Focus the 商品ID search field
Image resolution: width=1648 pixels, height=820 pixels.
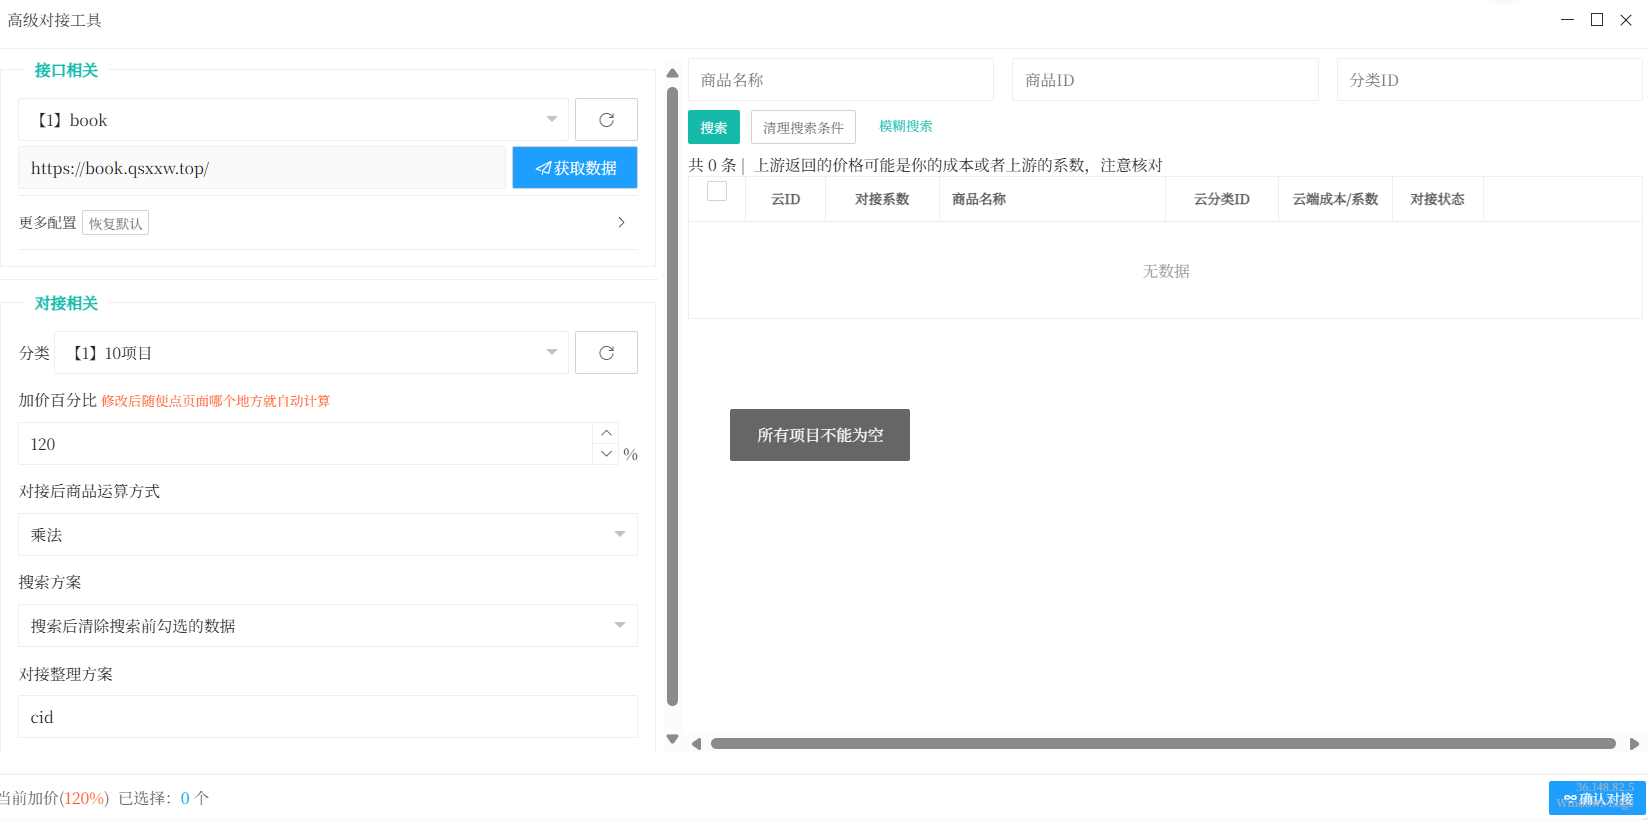click(x=1165, y=80)
